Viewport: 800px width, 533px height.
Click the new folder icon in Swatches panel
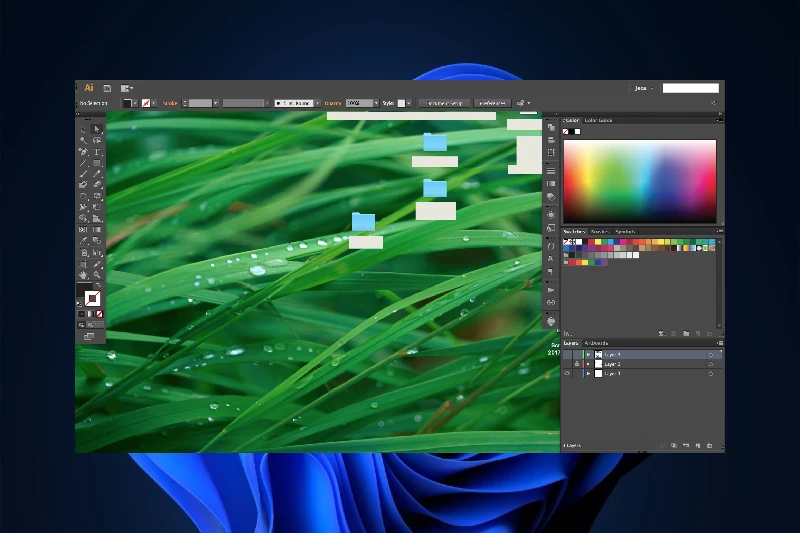[686, 332]
